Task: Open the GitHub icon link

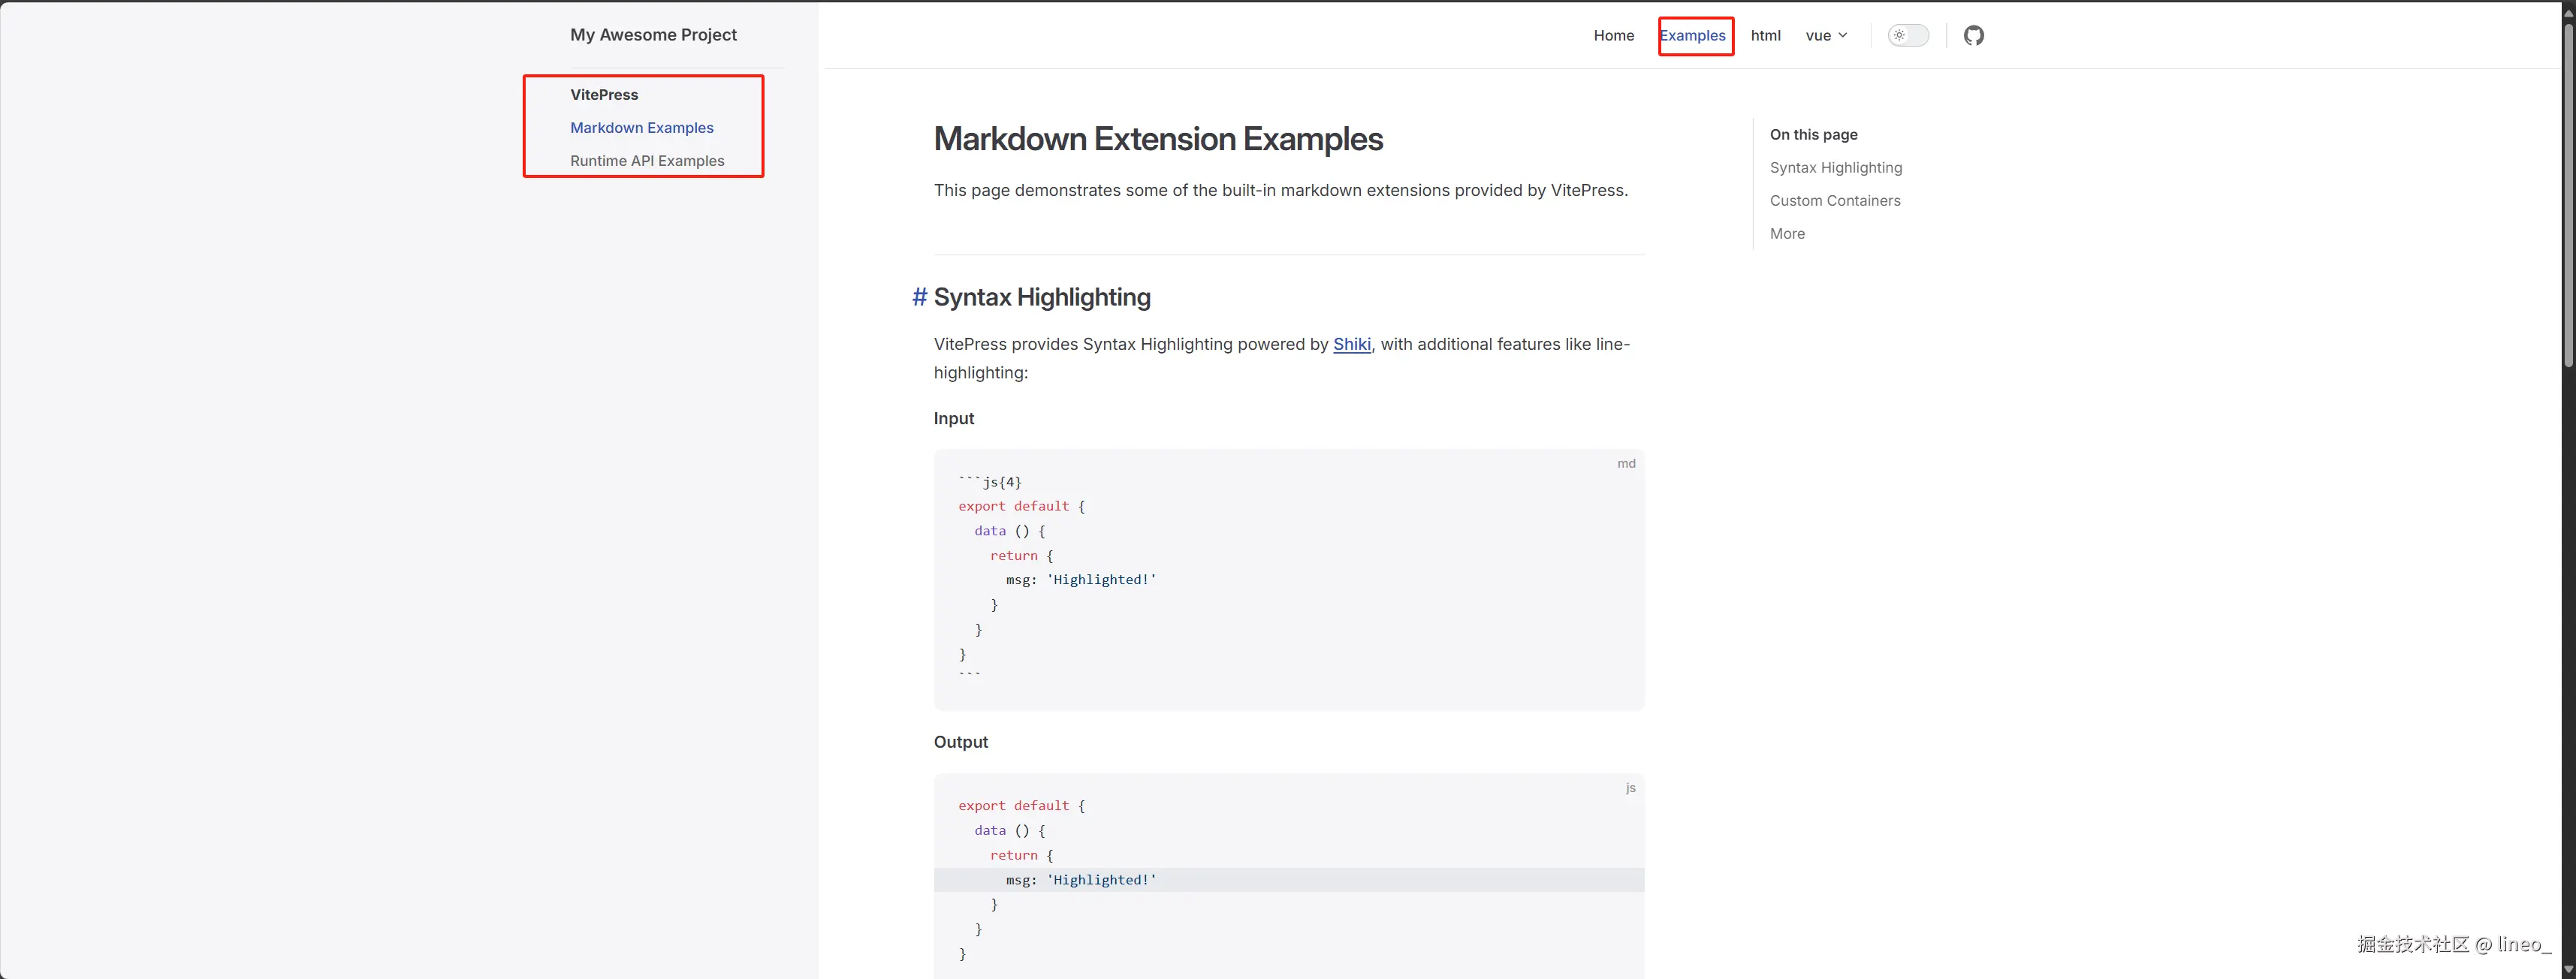Action: tap(1973, 36)
